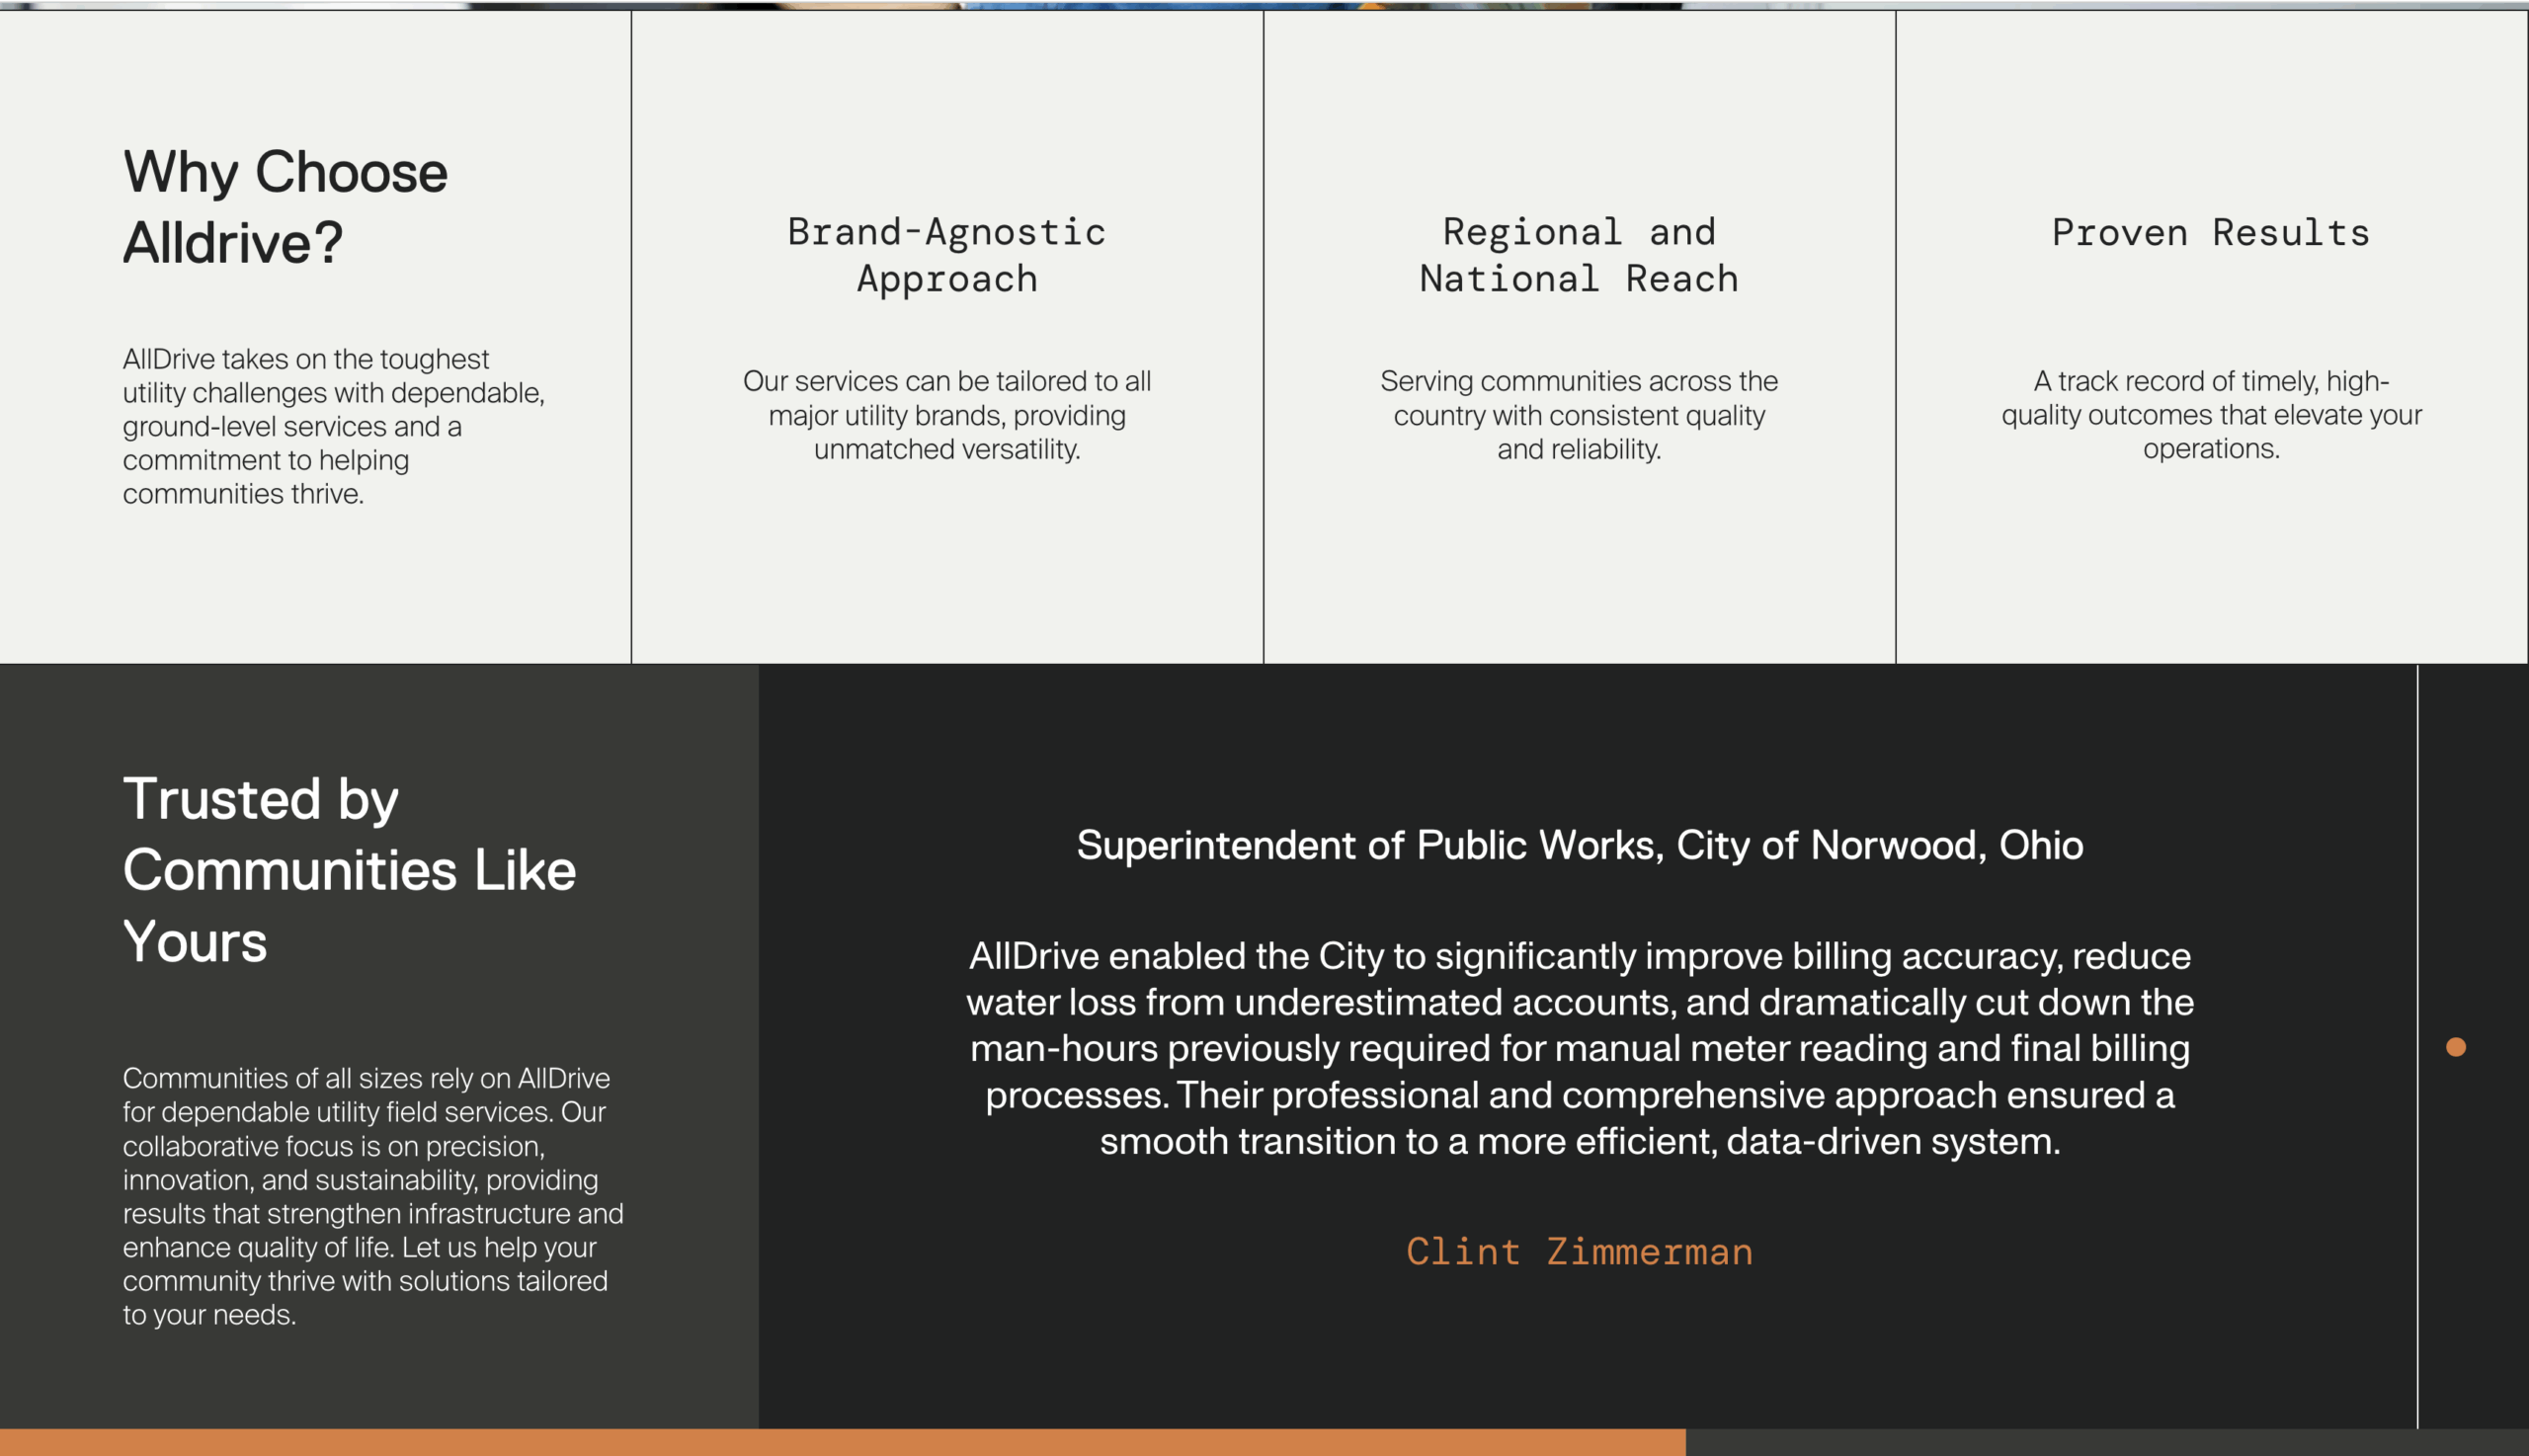Click the 'A track record of timely' description
This screenshot has width=2529, height=1456.
[x=2210, y=415]
